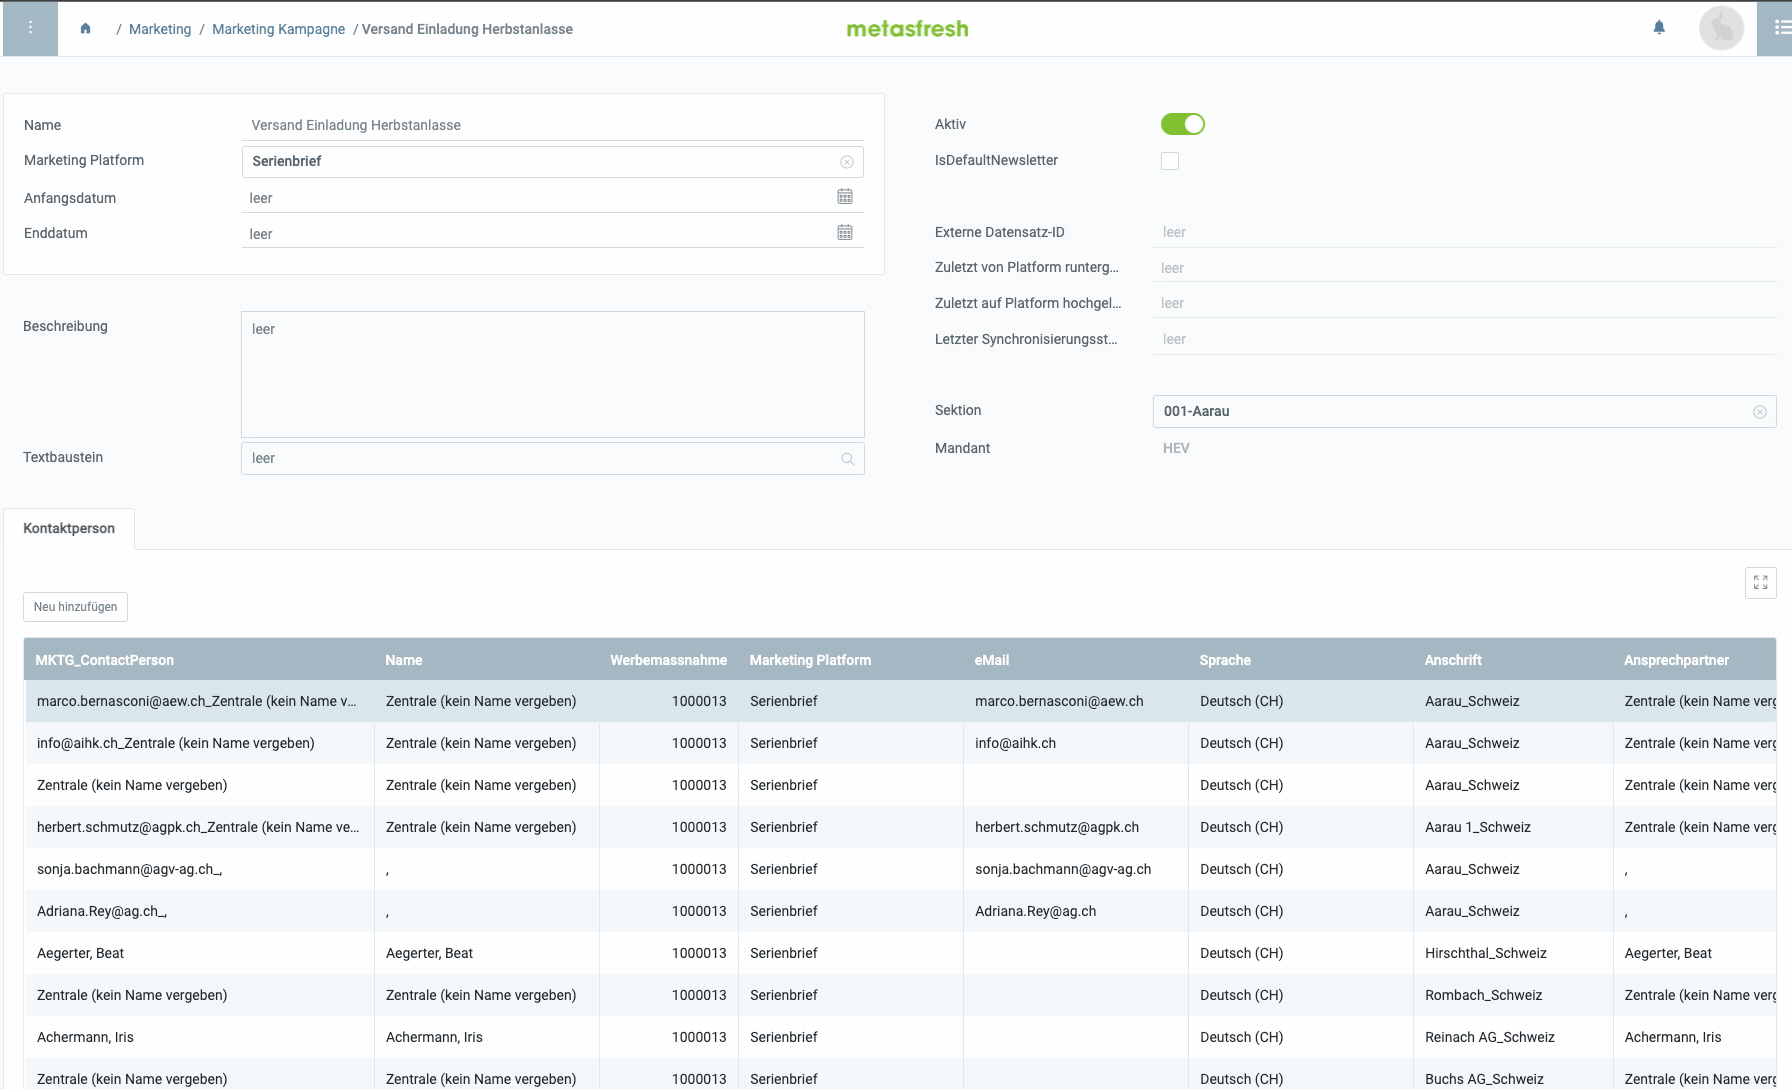Clear Marketing Platform Serienbrief value
This screenshot has height=1089, width=1792.
pyautogui.click(x=847, y=162)
